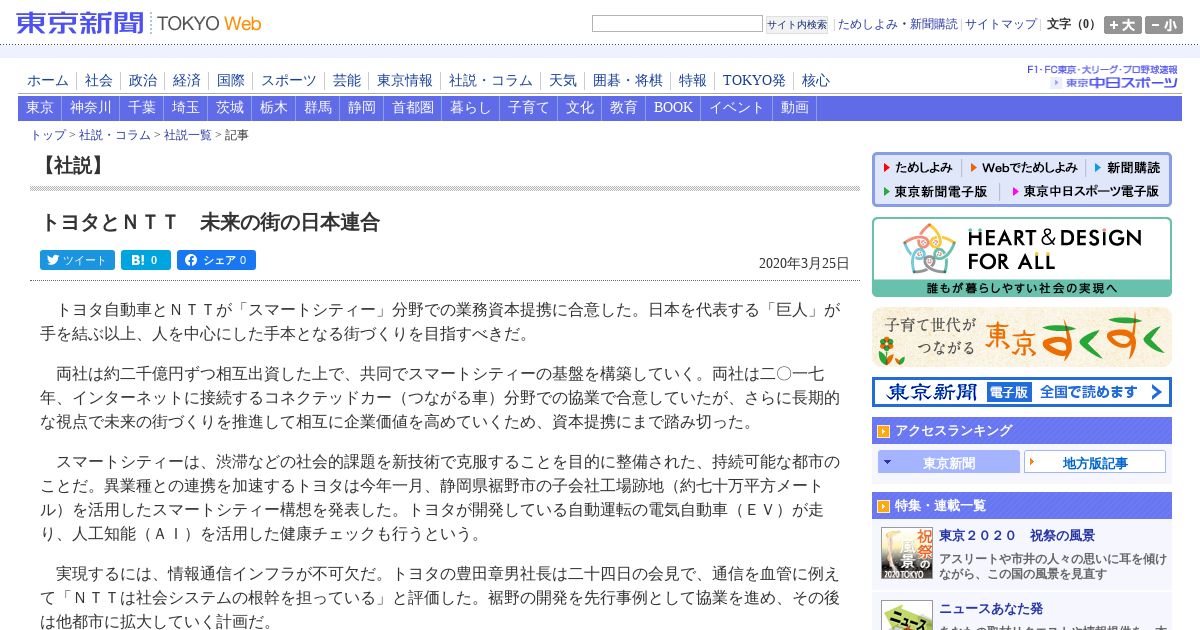Select 文化 tab

(580, 108)
